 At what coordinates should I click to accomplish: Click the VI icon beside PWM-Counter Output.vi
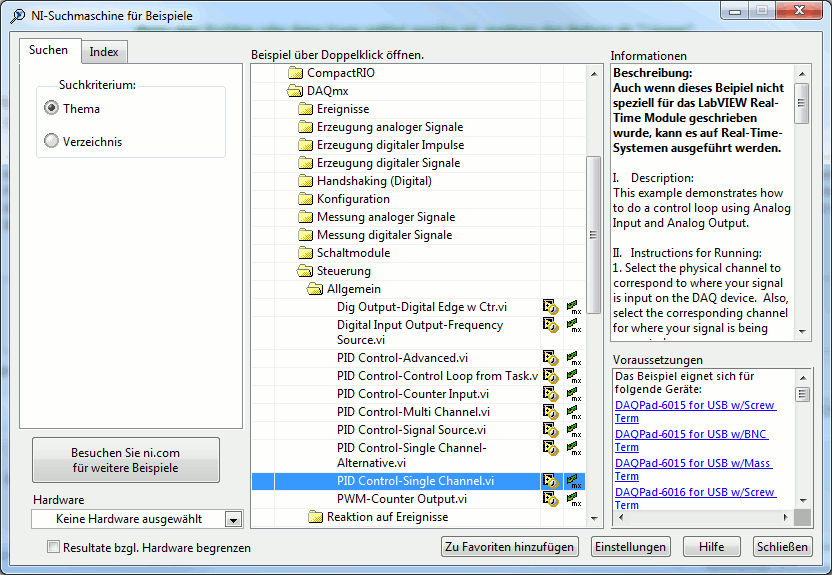coord(550,499)
